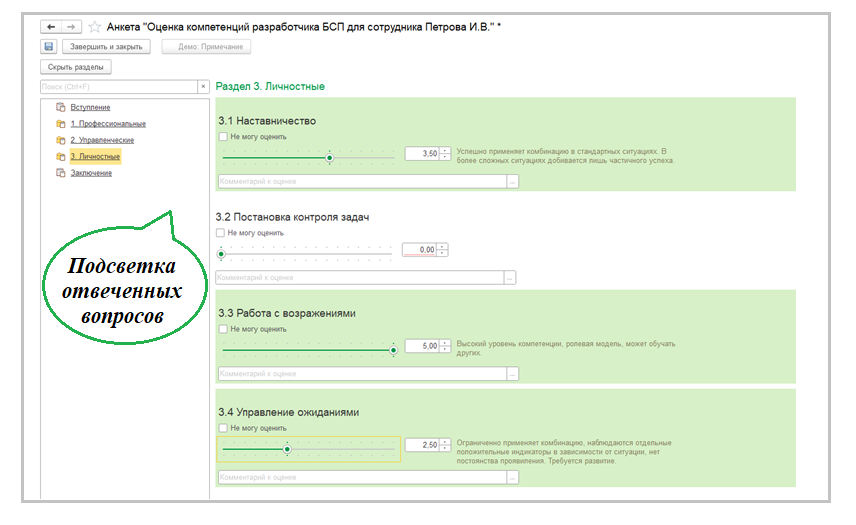Clear the search field with X icon

203,87
